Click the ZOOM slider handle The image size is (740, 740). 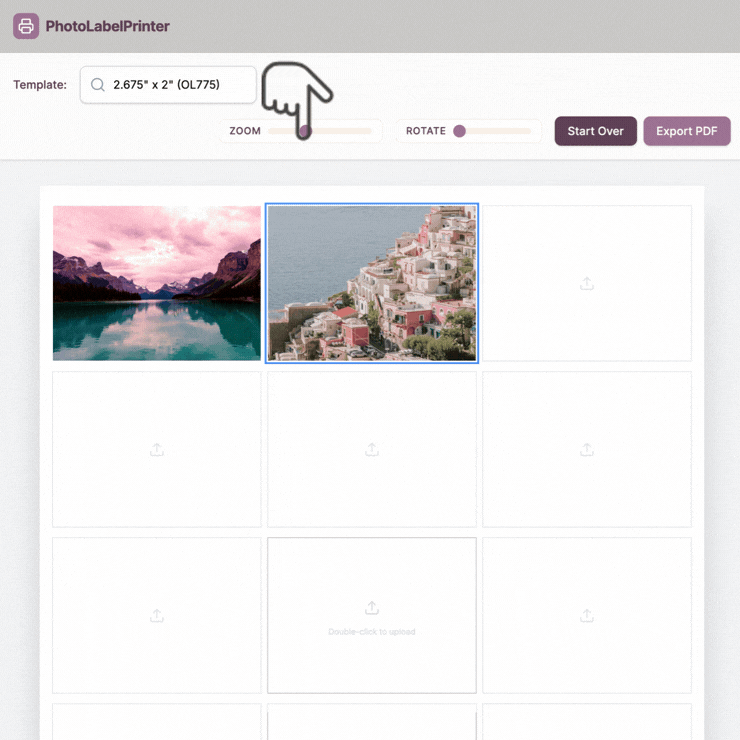point(305,131)
